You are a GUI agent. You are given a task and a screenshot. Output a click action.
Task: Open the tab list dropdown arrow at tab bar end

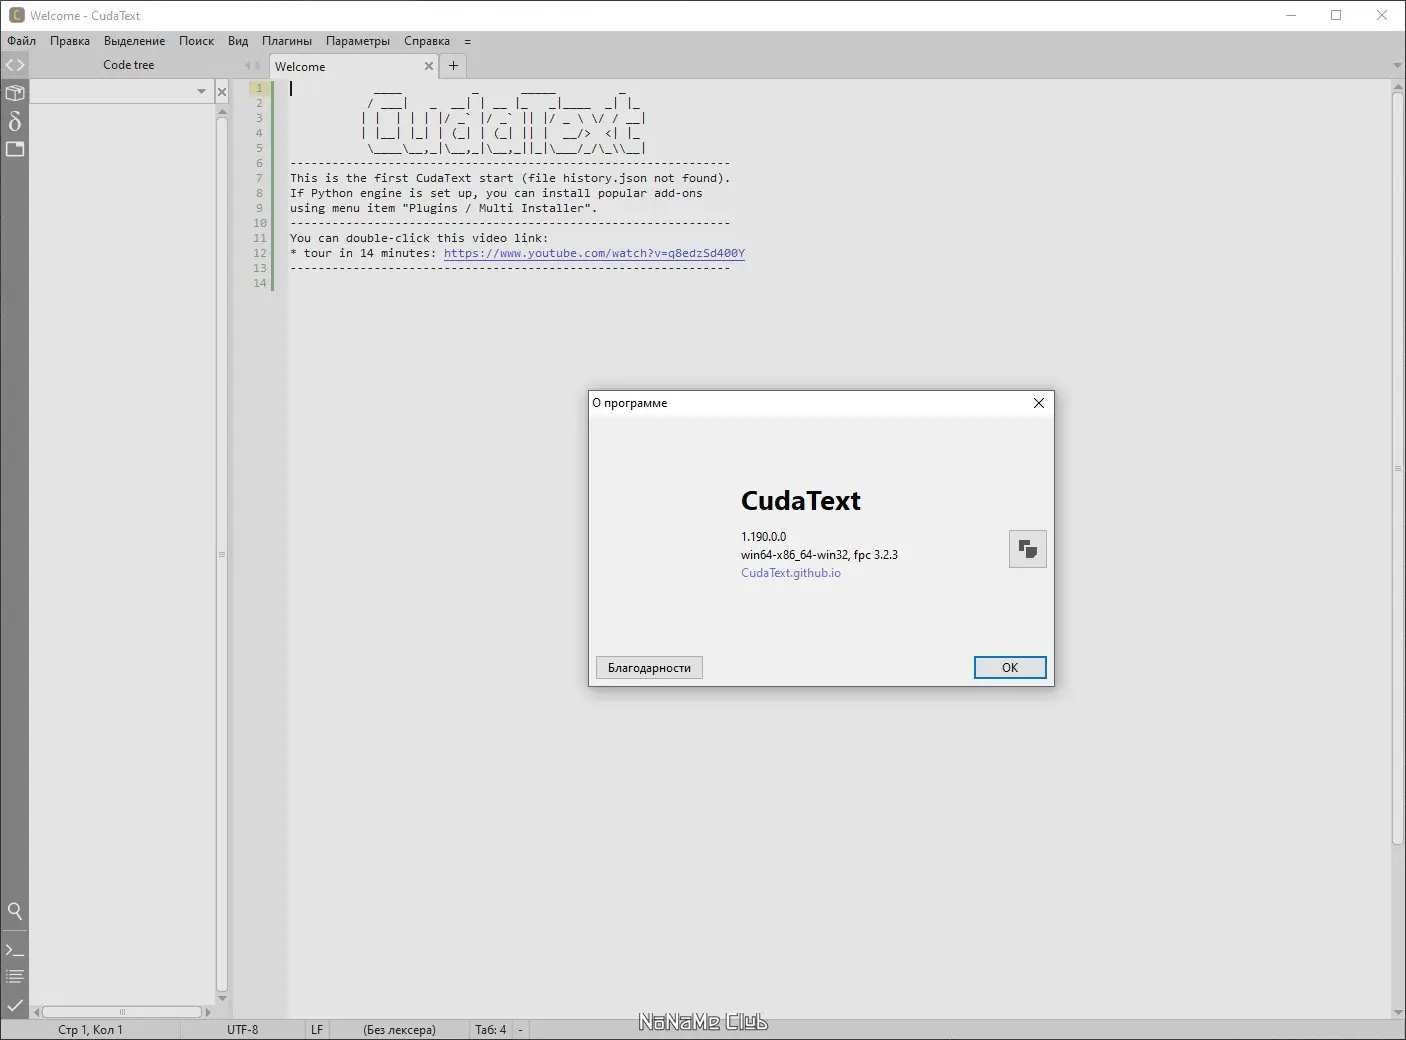[1397, 66]
